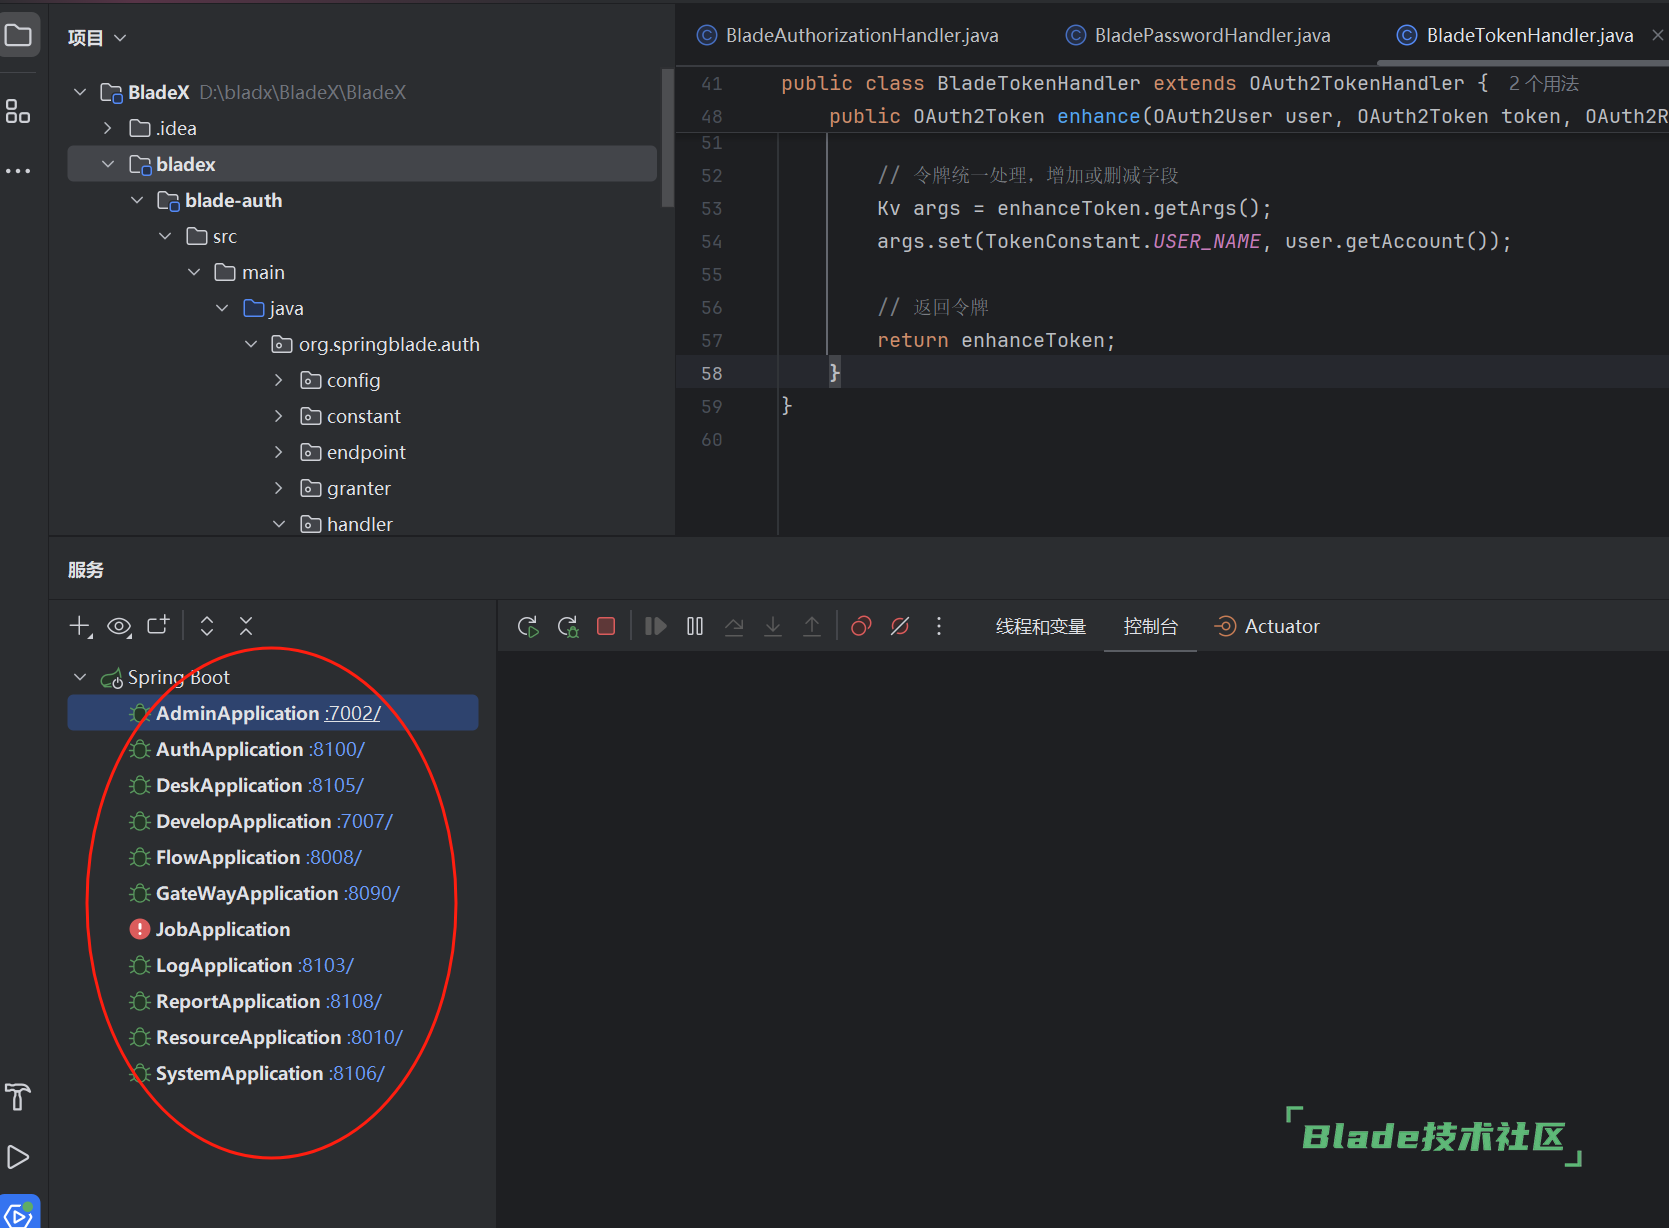
Task: Click the 2 个用法 usages hint
Action: (1544, 83)
